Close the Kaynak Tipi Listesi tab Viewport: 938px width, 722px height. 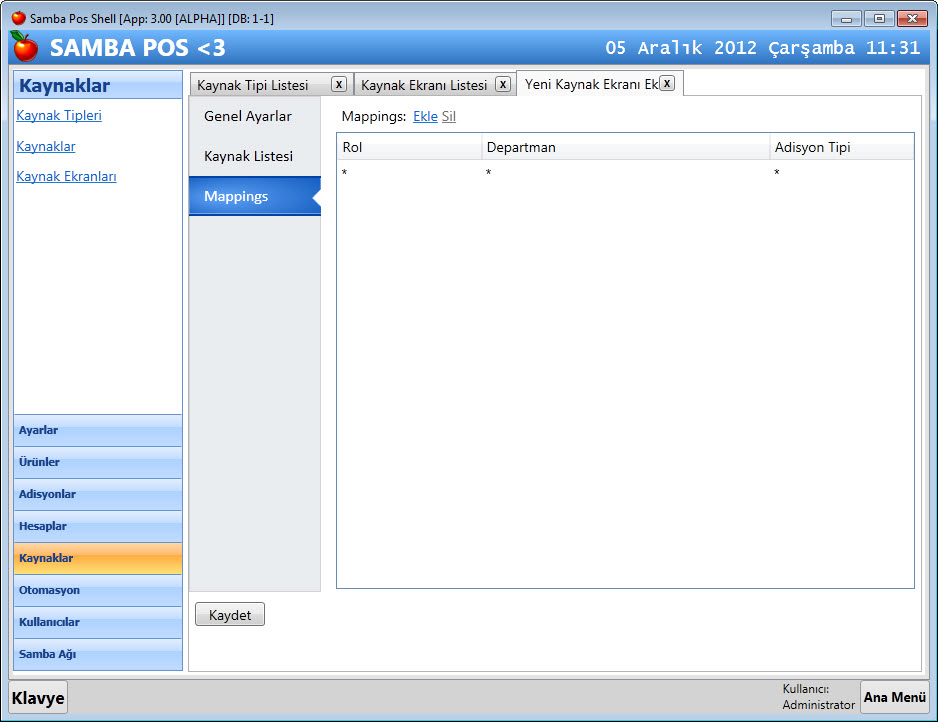tap(339, 84)
